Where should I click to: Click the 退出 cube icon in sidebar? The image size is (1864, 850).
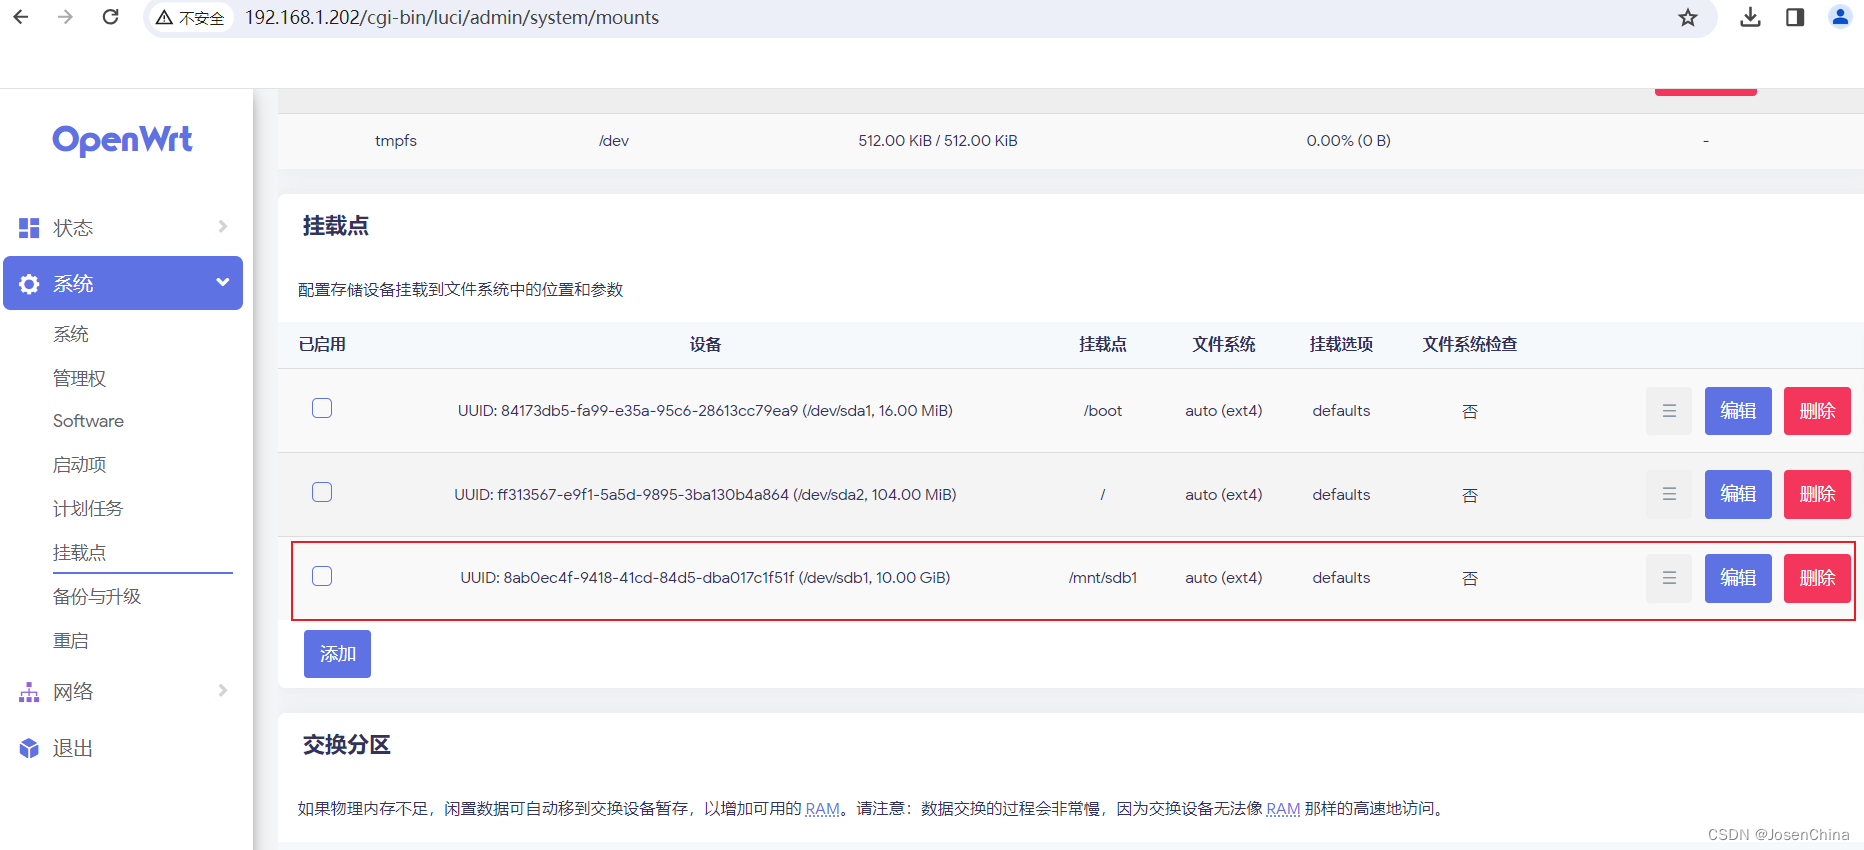coord(29,748)
